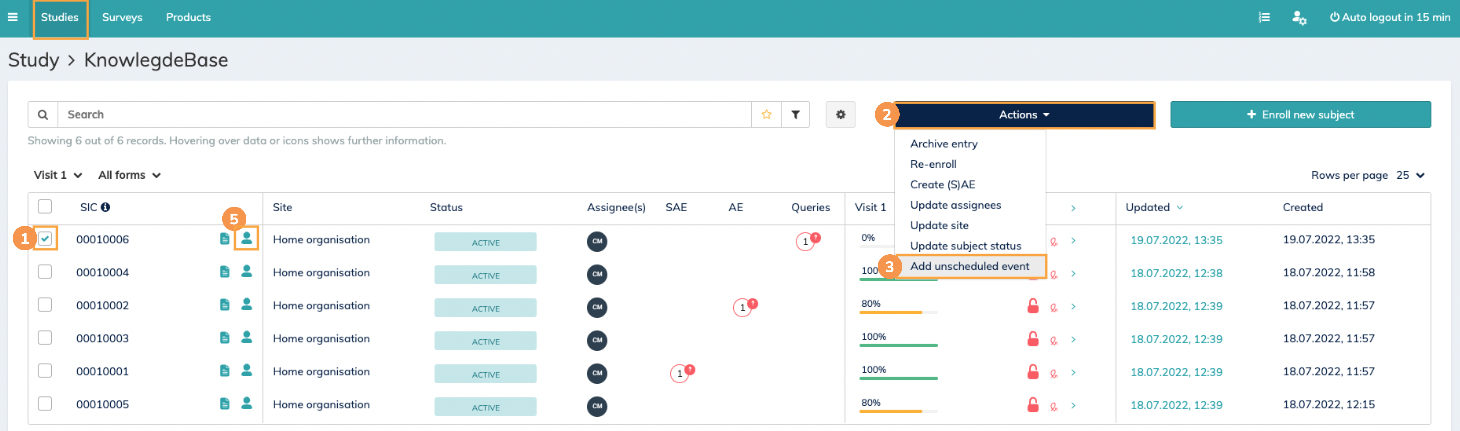Choose Re-enroll from Actions menu
The width and height of the screenshot is (1460, 431).
(x=933, y=164)
